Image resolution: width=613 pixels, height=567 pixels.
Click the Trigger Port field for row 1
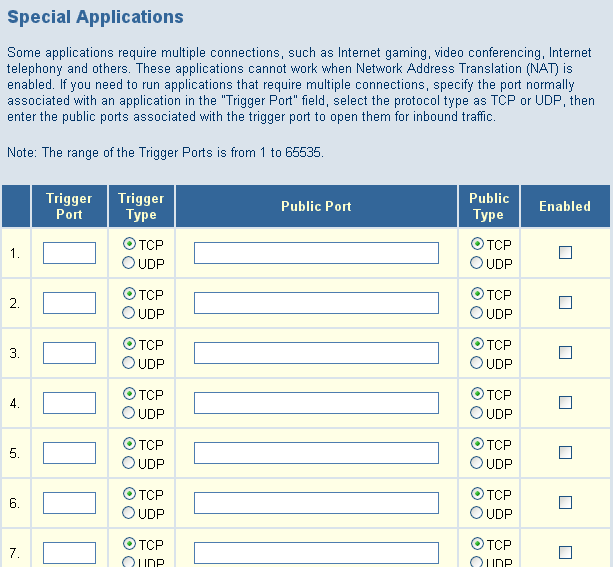click(69, 253)
